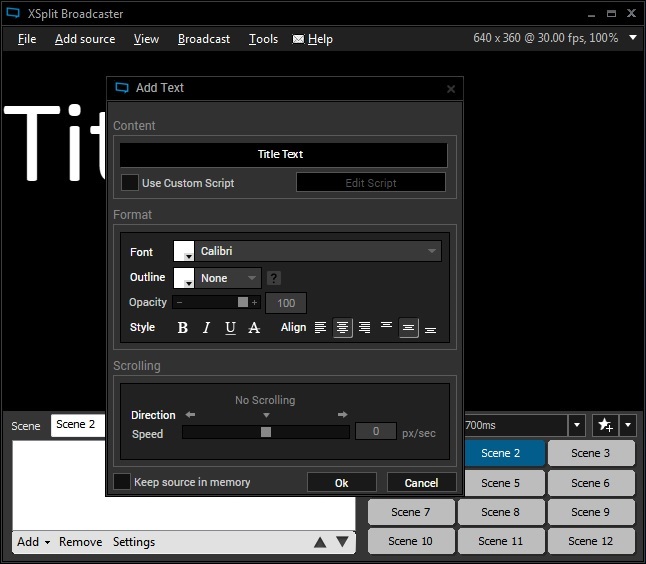Click Settings in the sources panel
The width and height of the screenshot is (646, 564).
[134, 542]
